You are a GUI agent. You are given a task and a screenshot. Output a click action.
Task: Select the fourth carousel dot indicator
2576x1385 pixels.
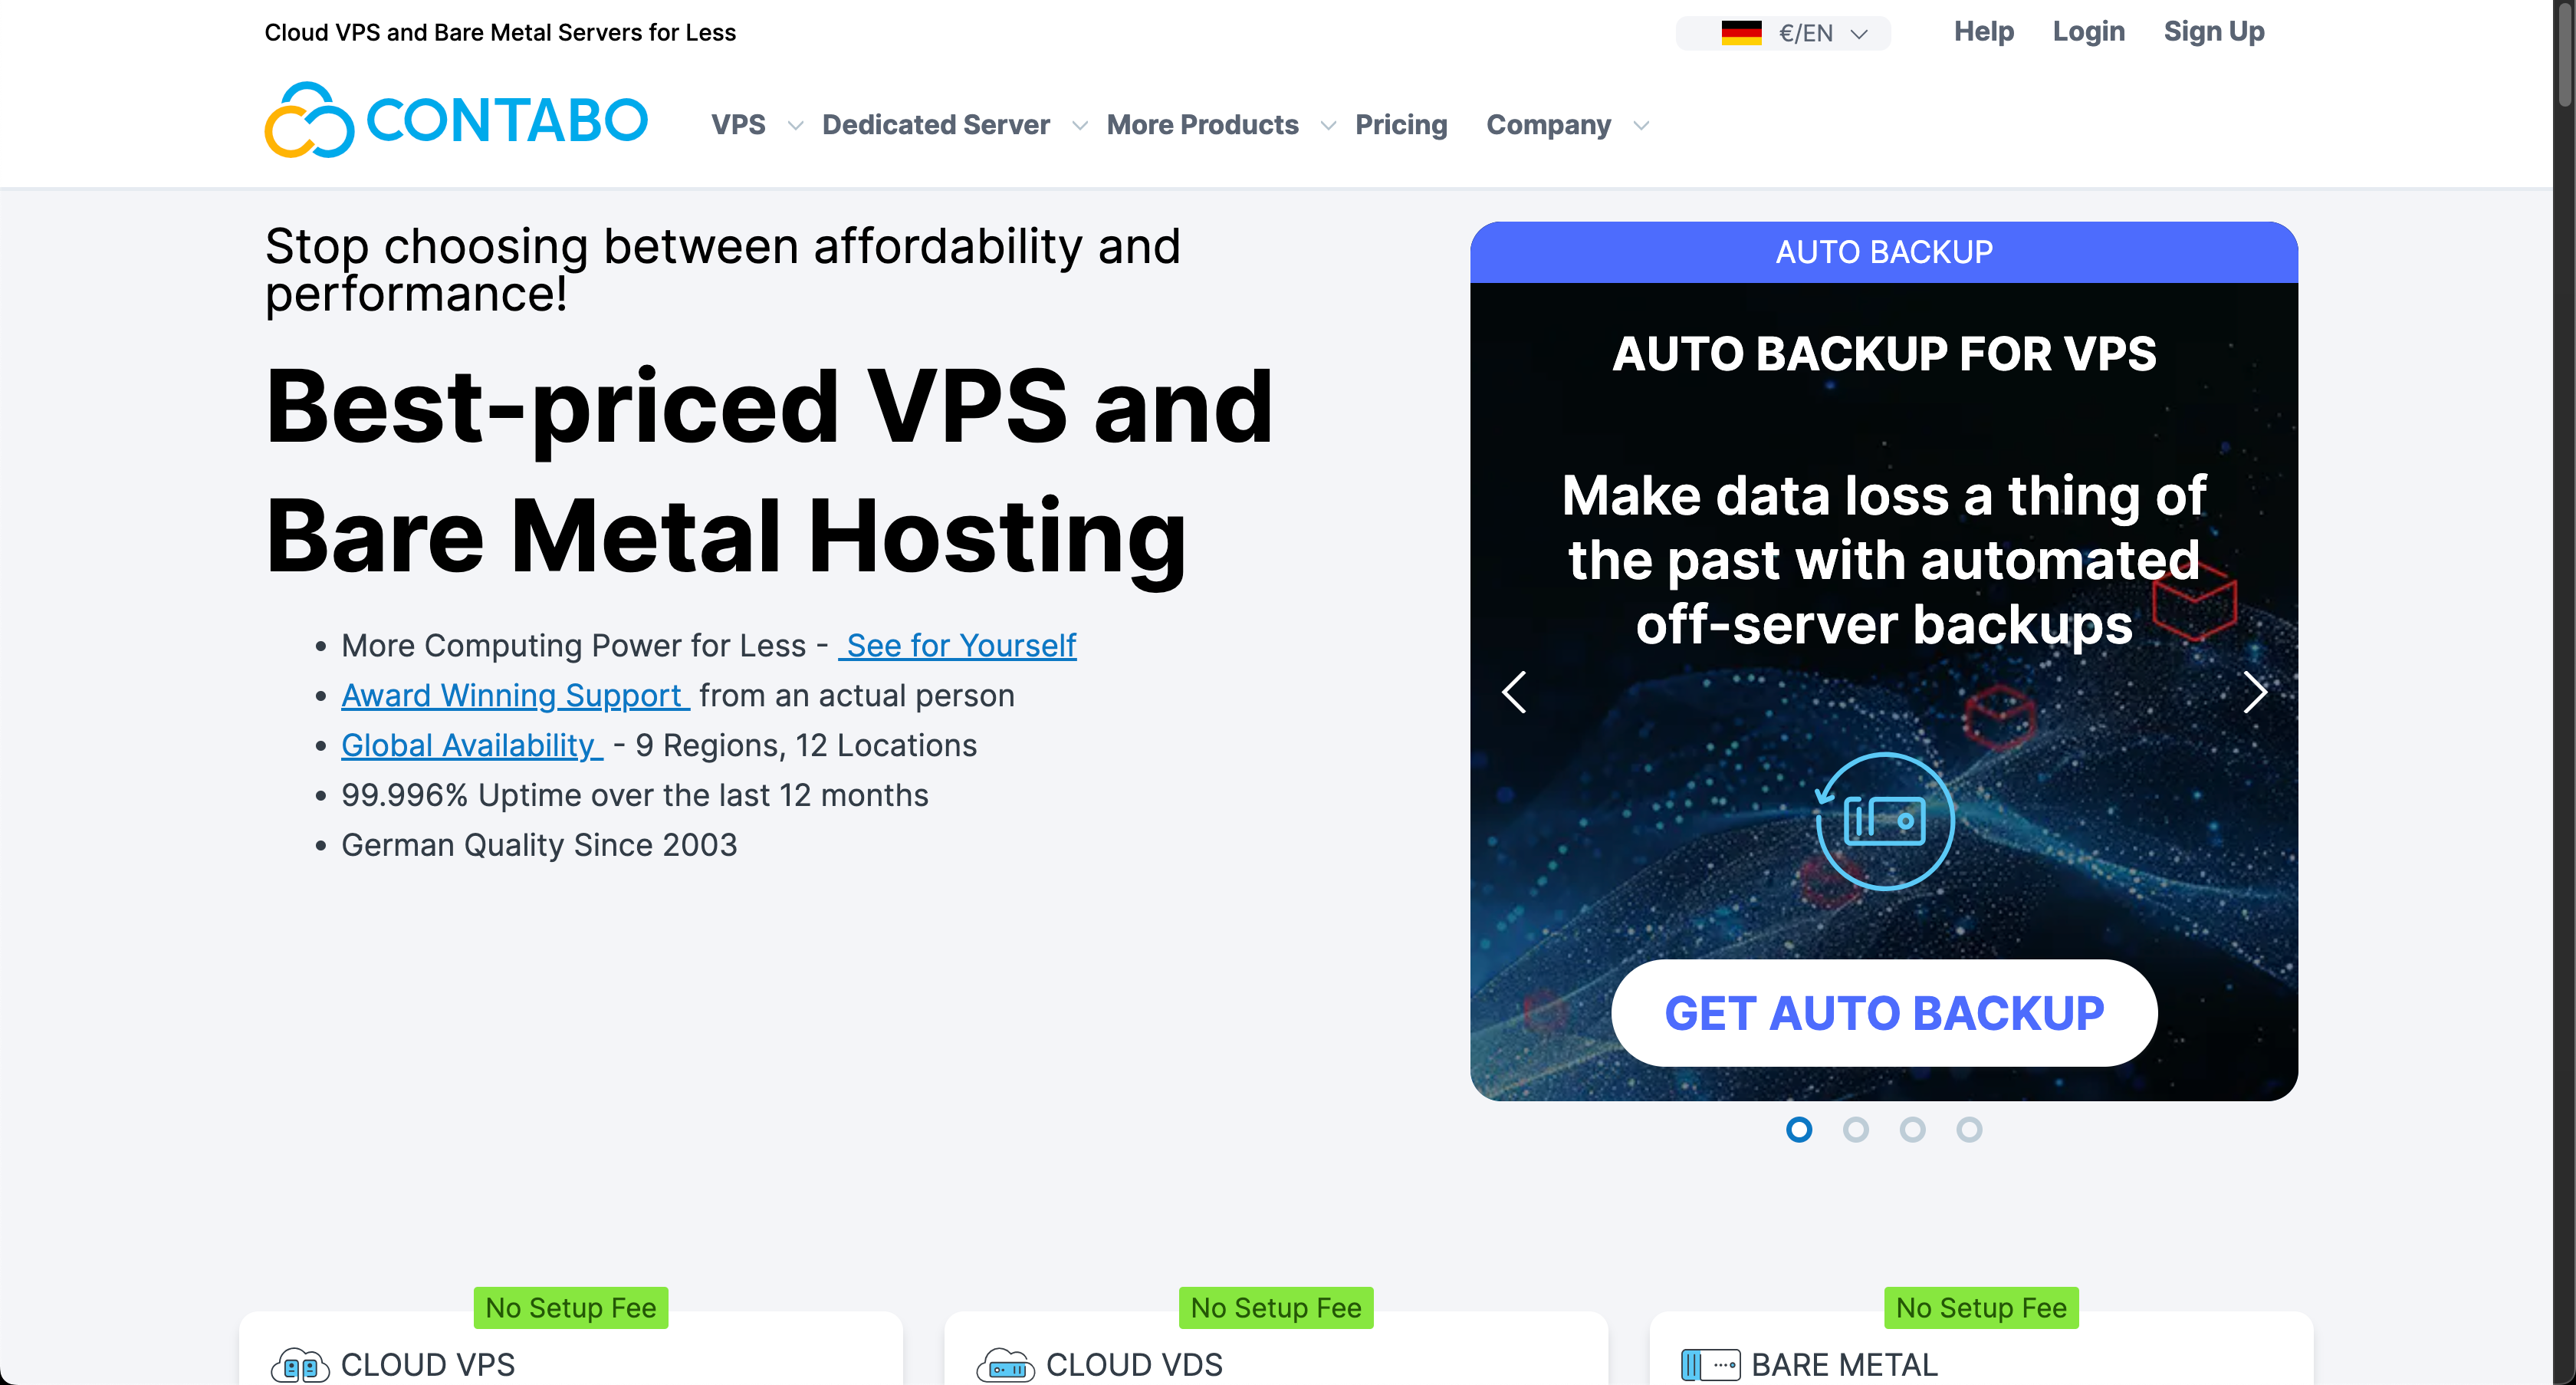pos(1969,1130)
